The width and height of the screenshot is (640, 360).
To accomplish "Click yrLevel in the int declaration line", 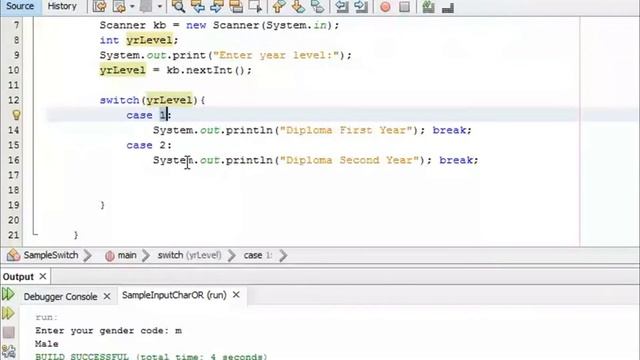I will coord(149,40).
